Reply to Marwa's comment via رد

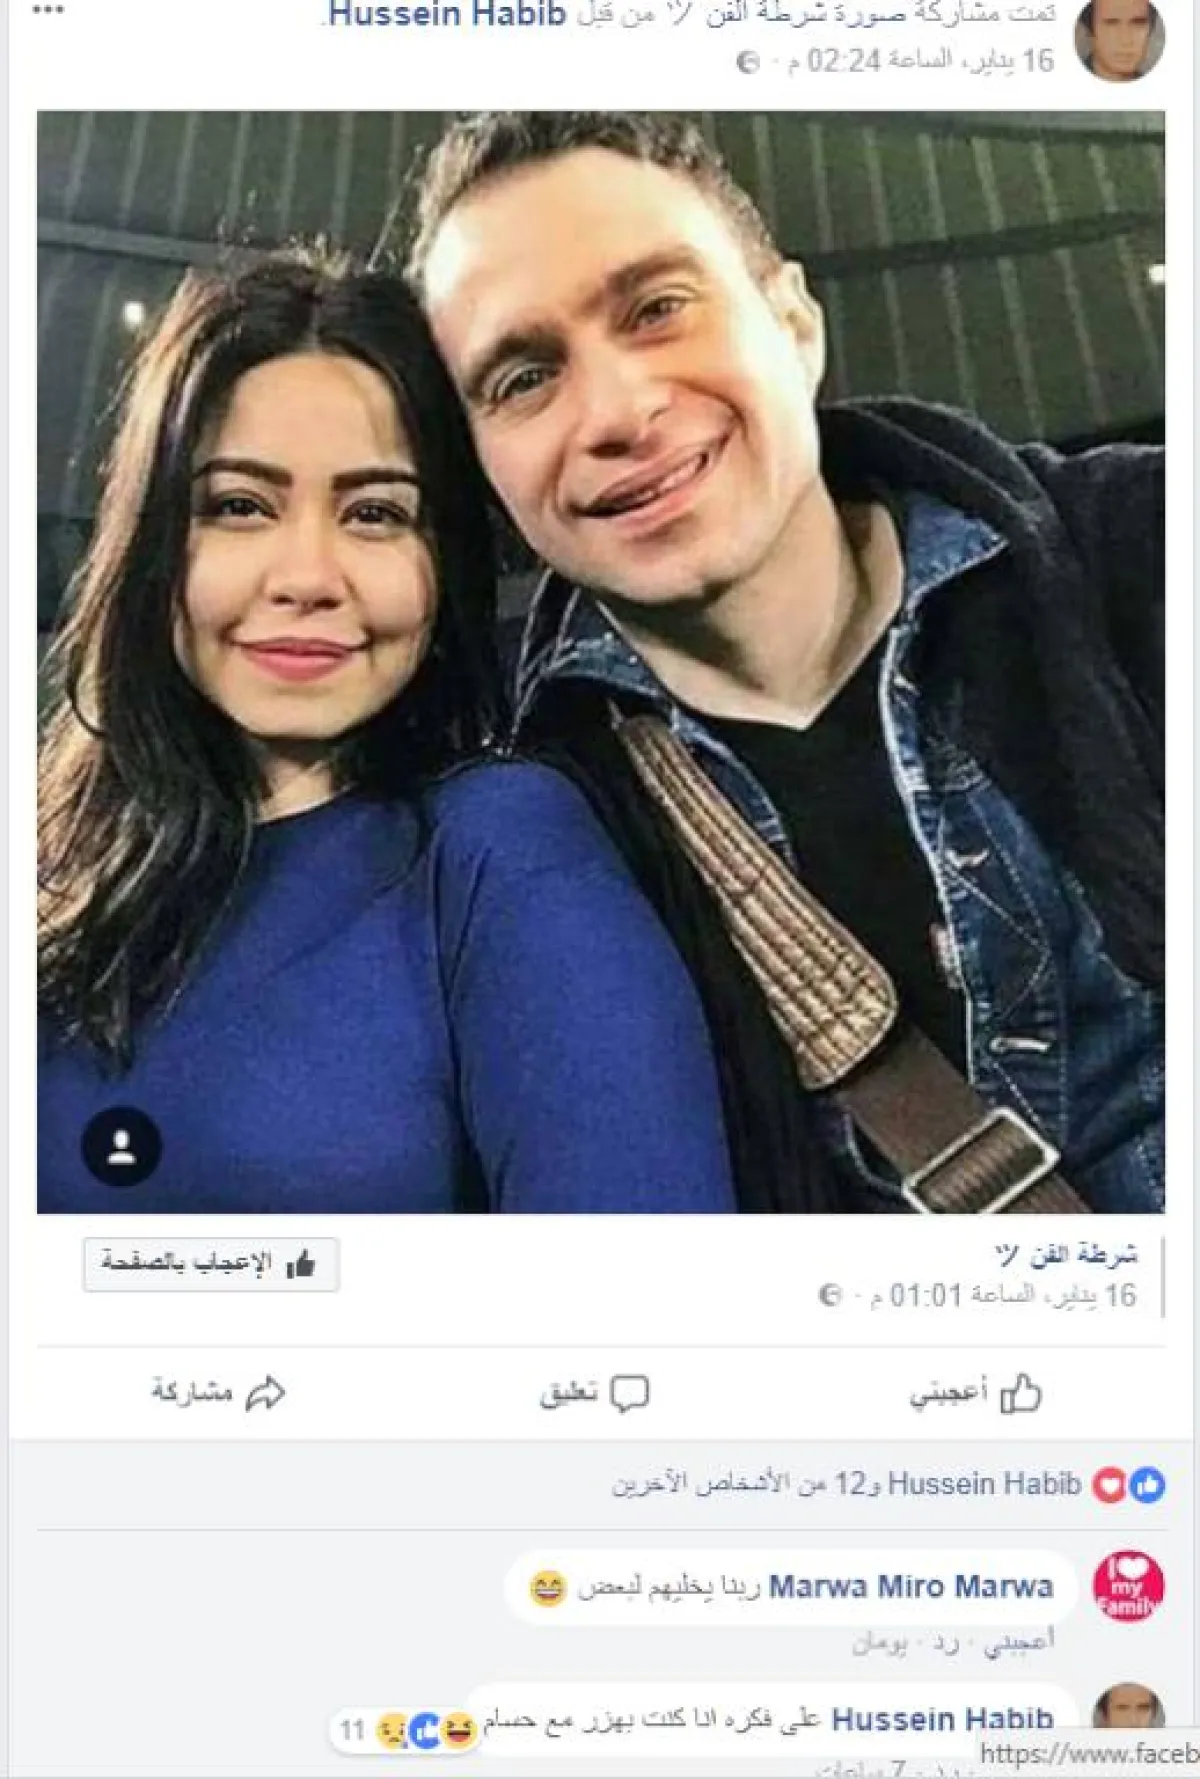point(945,1643)
